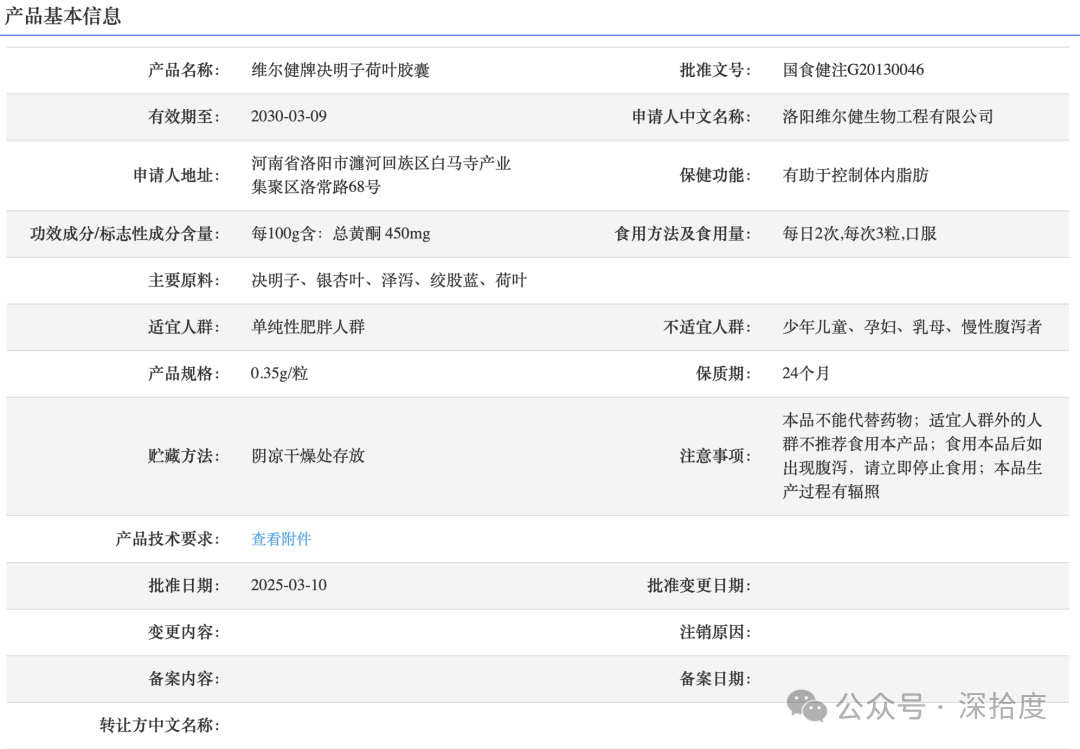
Task: Select the label 食用方法及食用量:
Action: [683, 234]
